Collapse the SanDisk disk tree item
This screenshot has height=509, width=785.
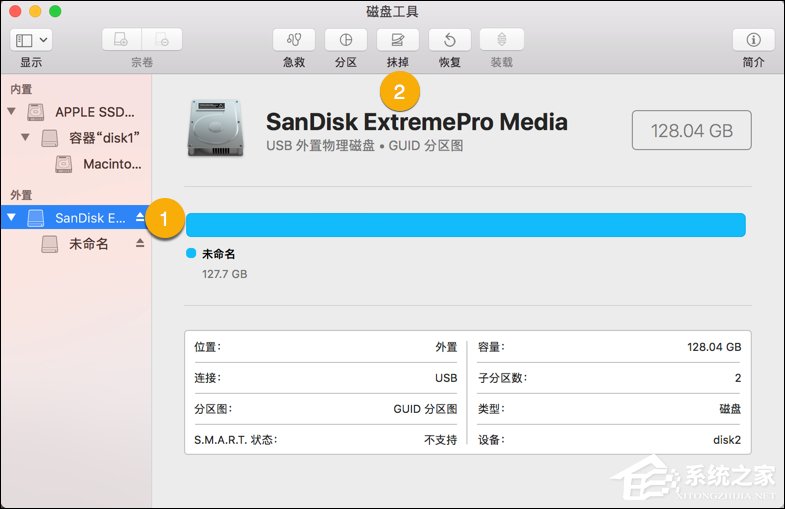pos(12,217)
